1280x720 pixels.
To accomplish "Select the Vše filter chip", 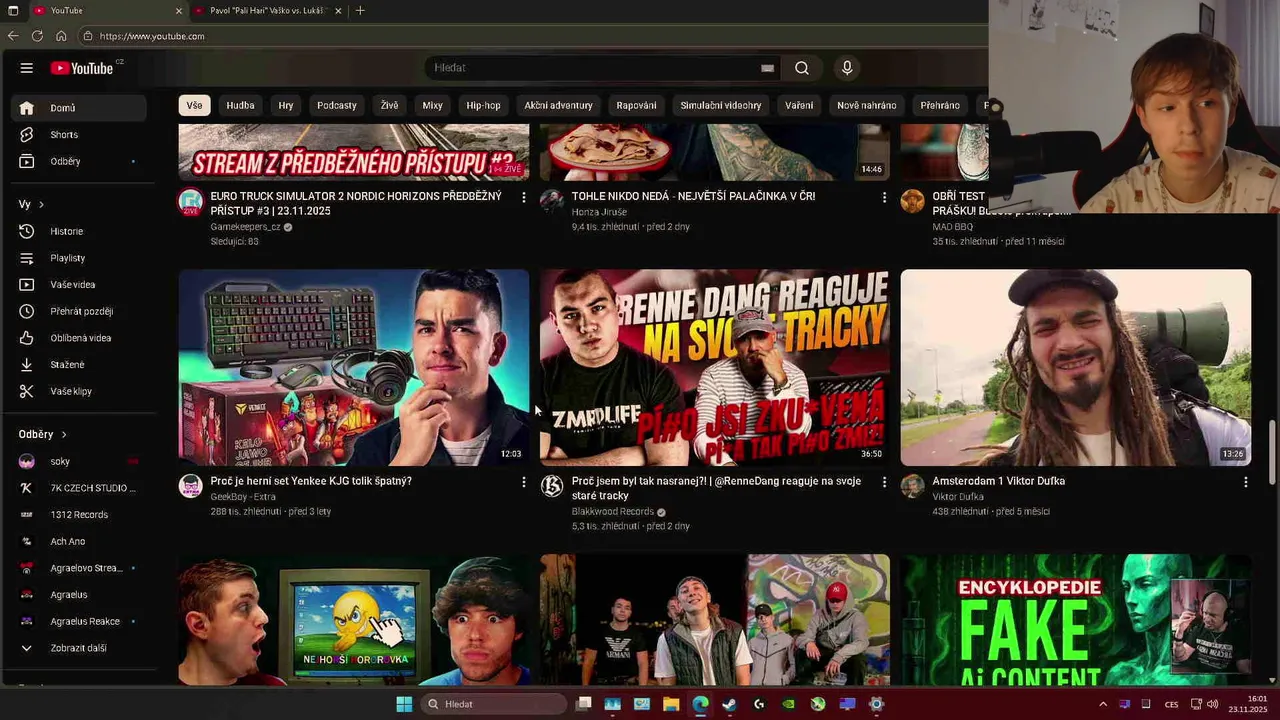I will pos(194,105).
